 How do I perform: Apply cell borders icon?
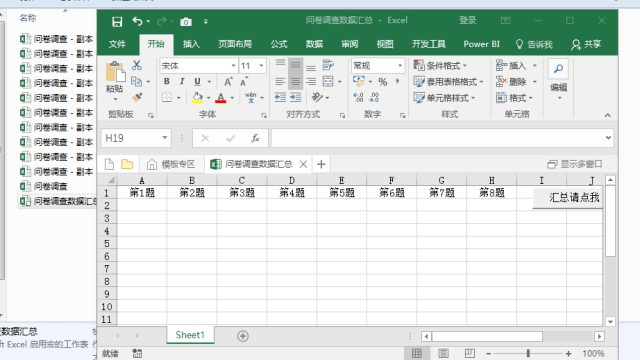pyautogui.click(x=167, y=97)
